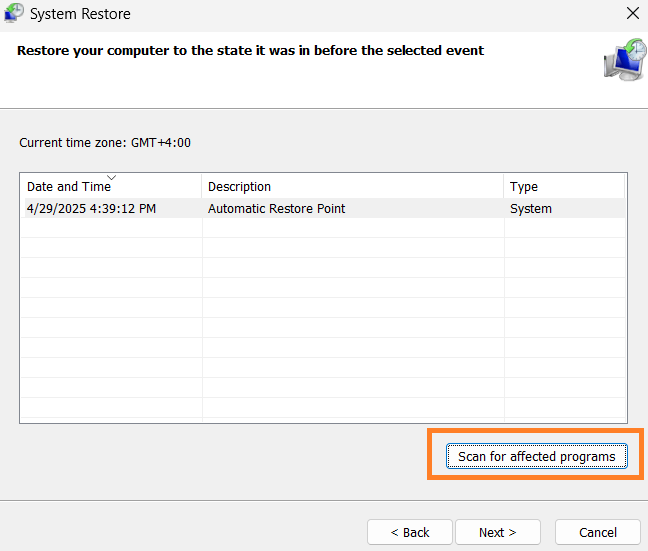Screen dimensions: 648x551
Task: Click the bold restore heading text
Action: [x=250, y=50]
